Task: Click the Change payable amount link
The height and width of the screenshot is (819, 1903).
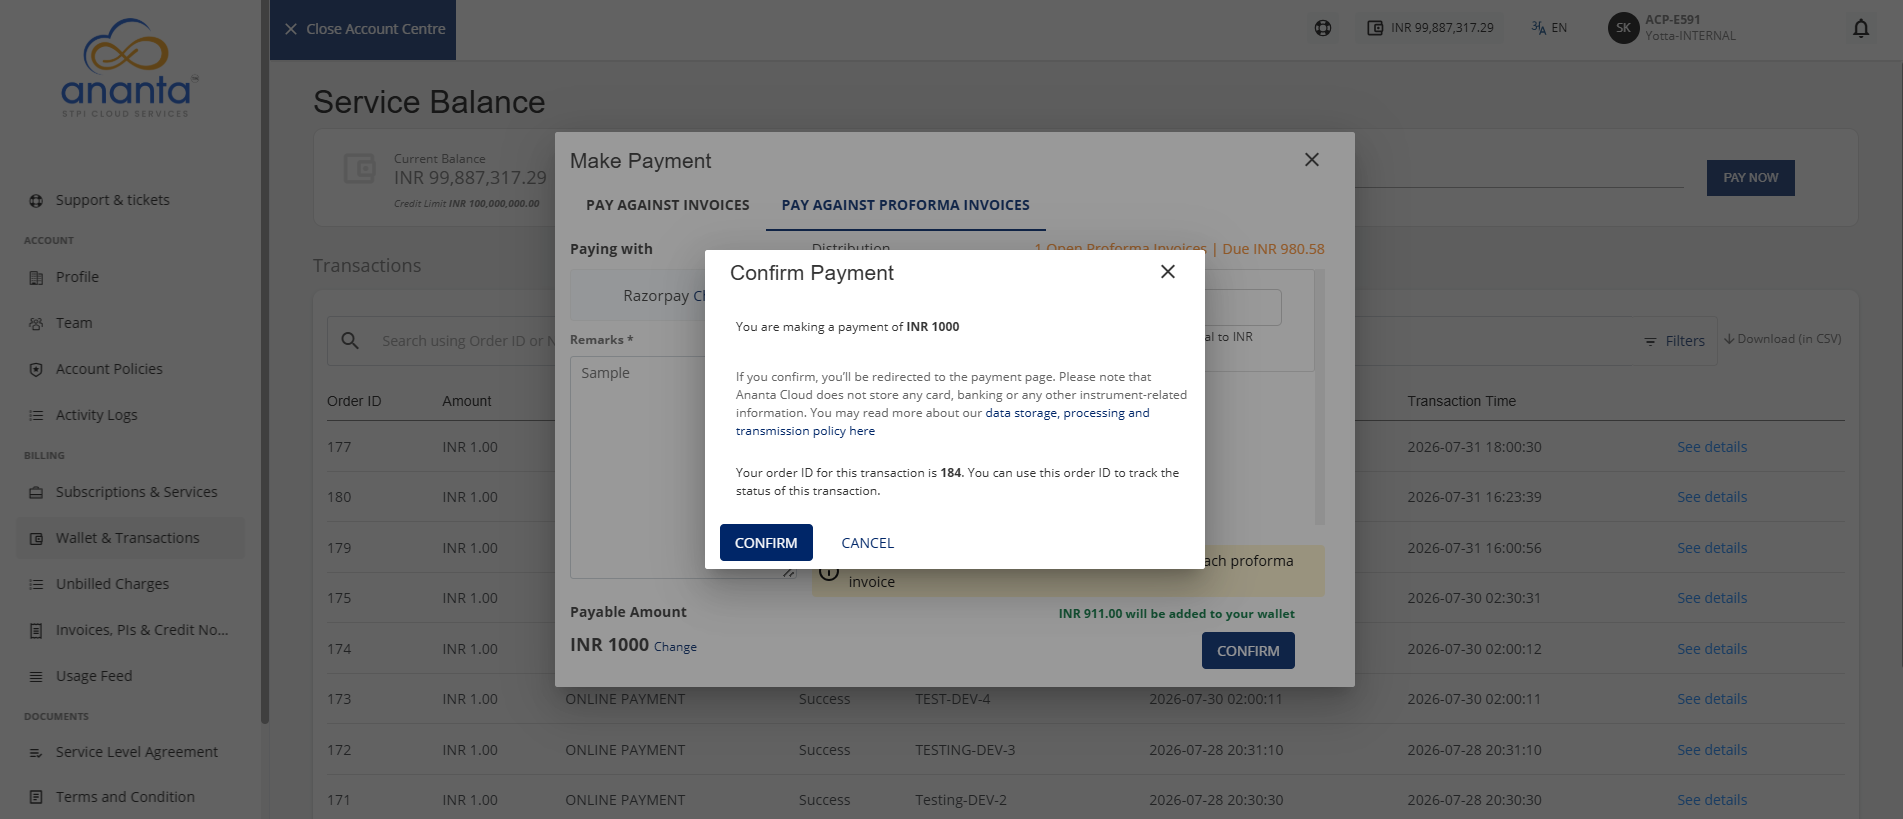Action: (675, 647)
